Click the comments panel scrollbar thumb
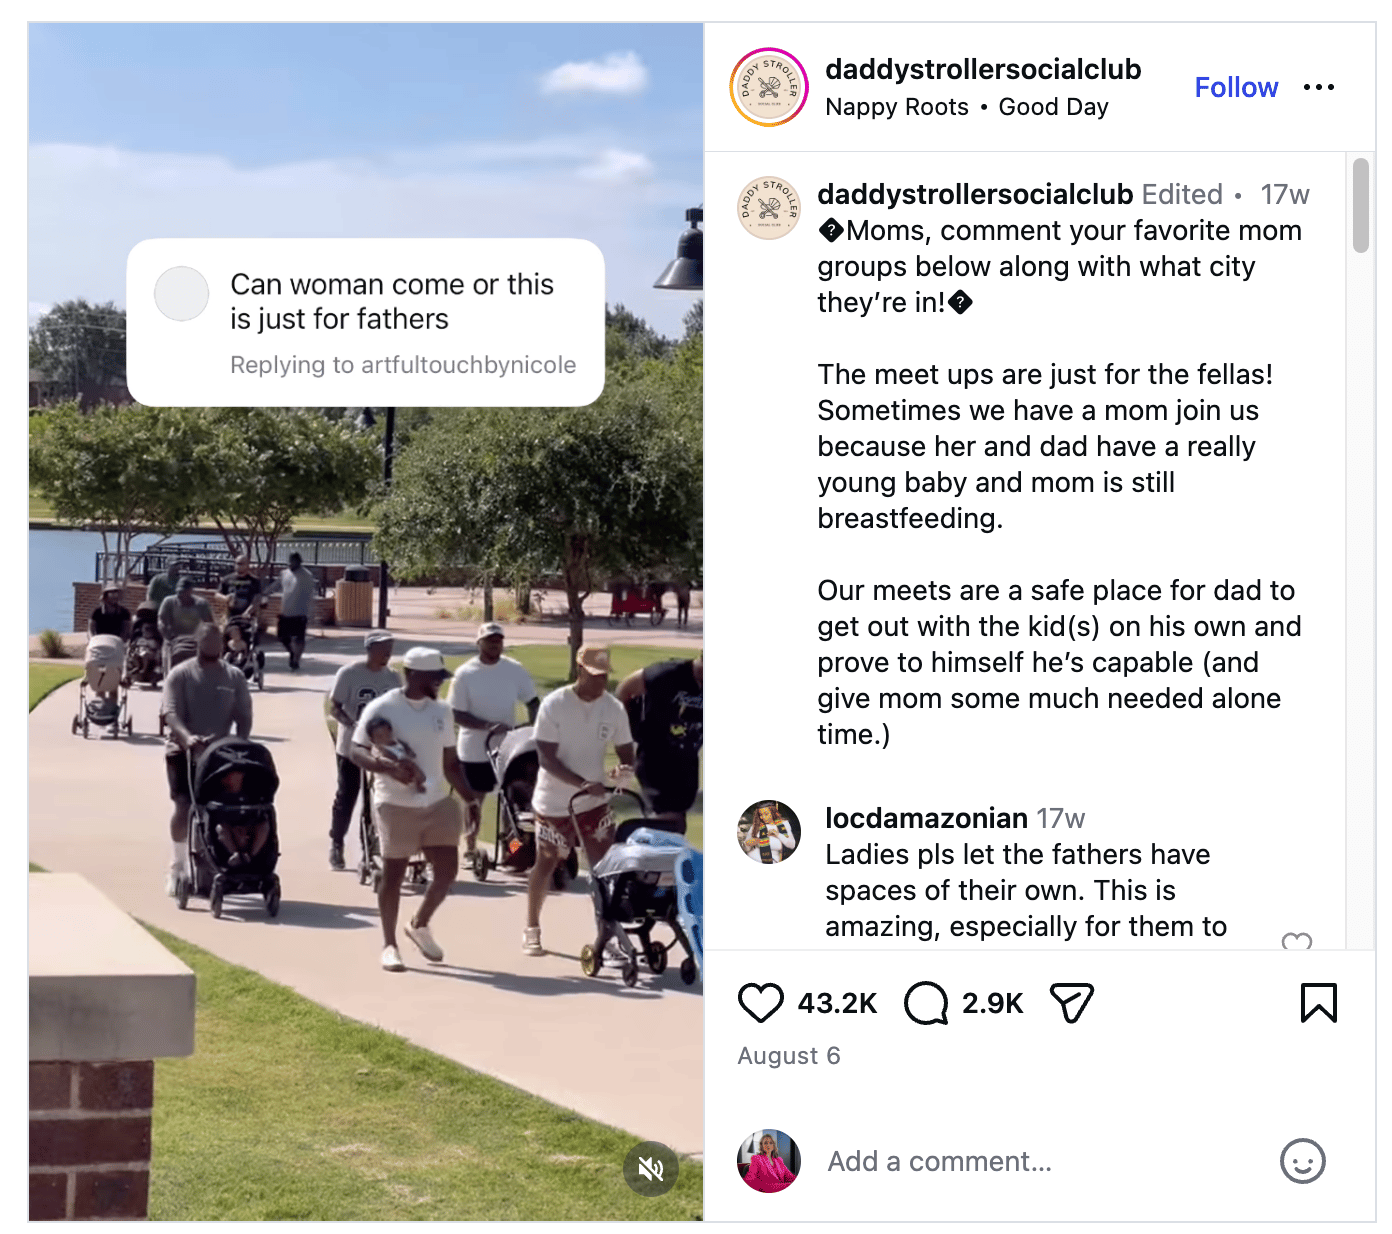Screen dimensions: 1392x1234 click(1360, 205)
